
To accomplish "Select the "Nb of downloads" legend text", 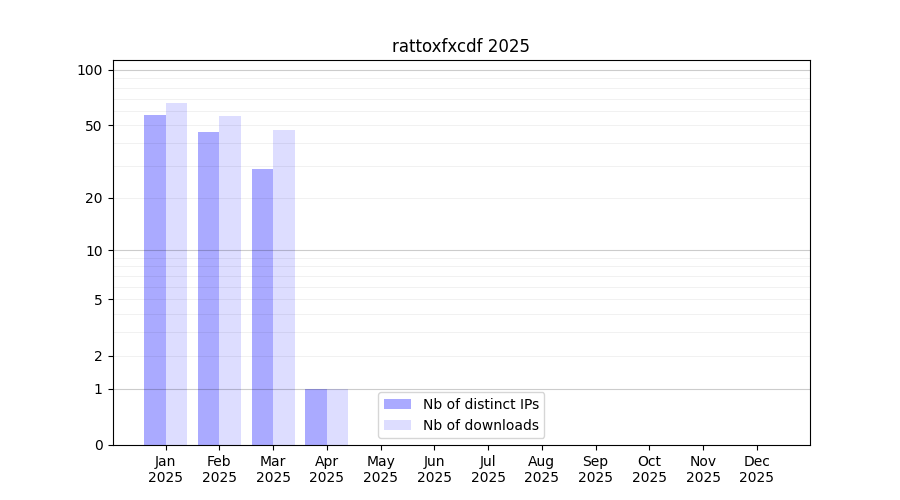I will coord(481,425).
